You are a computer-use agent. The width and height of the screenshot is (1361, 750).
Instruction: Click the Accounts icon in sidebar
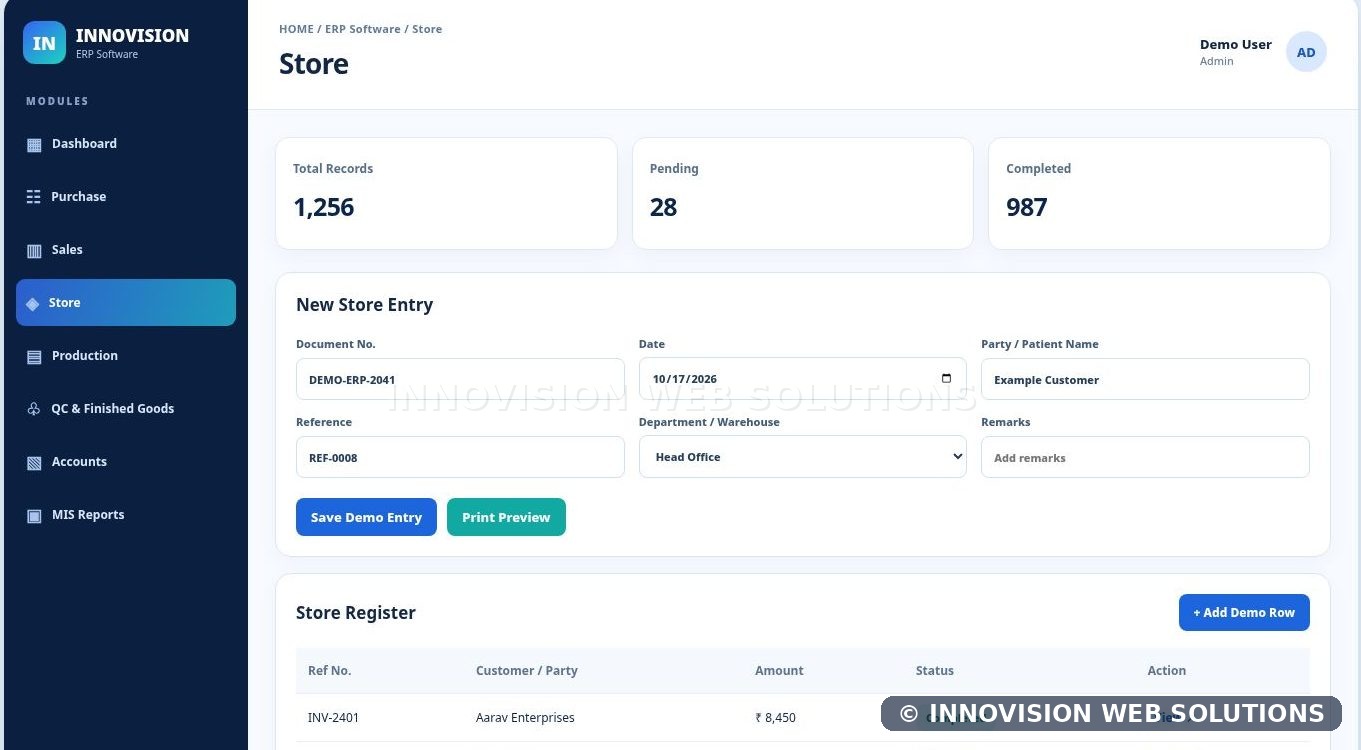[34, 462]
